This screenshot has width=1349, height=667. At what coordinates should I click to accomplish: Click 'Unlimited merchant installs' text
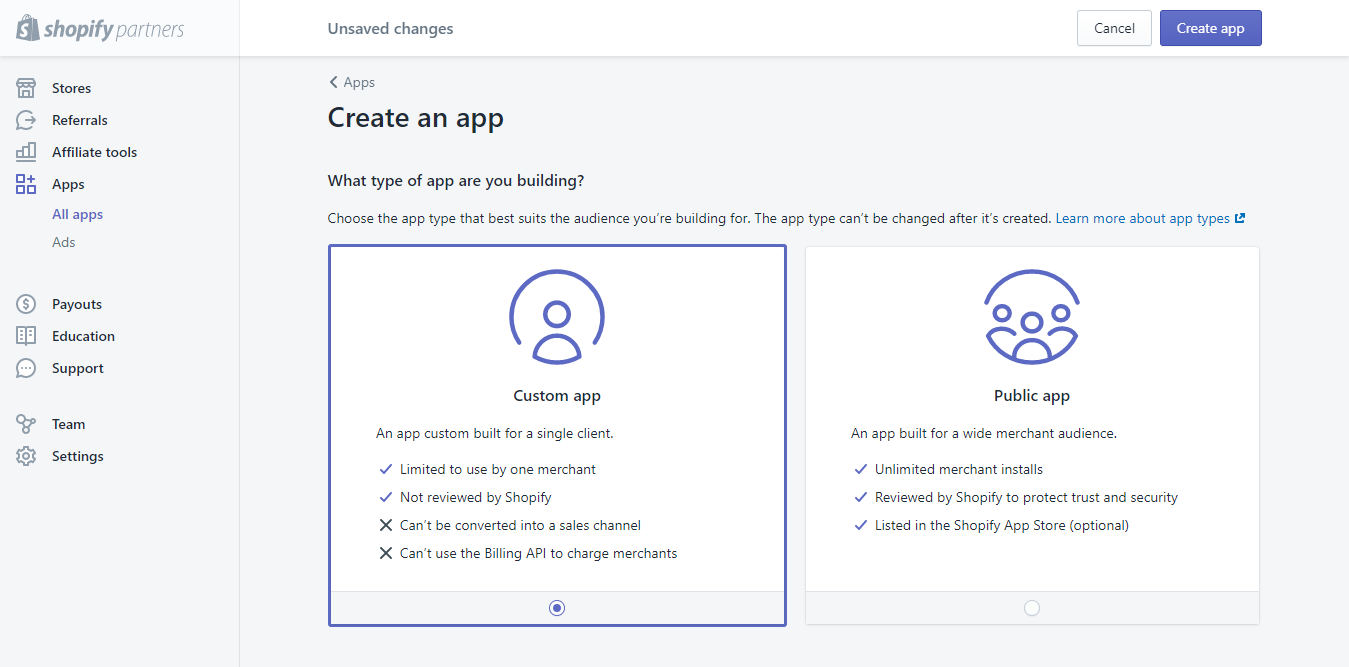tap(959, 469)
